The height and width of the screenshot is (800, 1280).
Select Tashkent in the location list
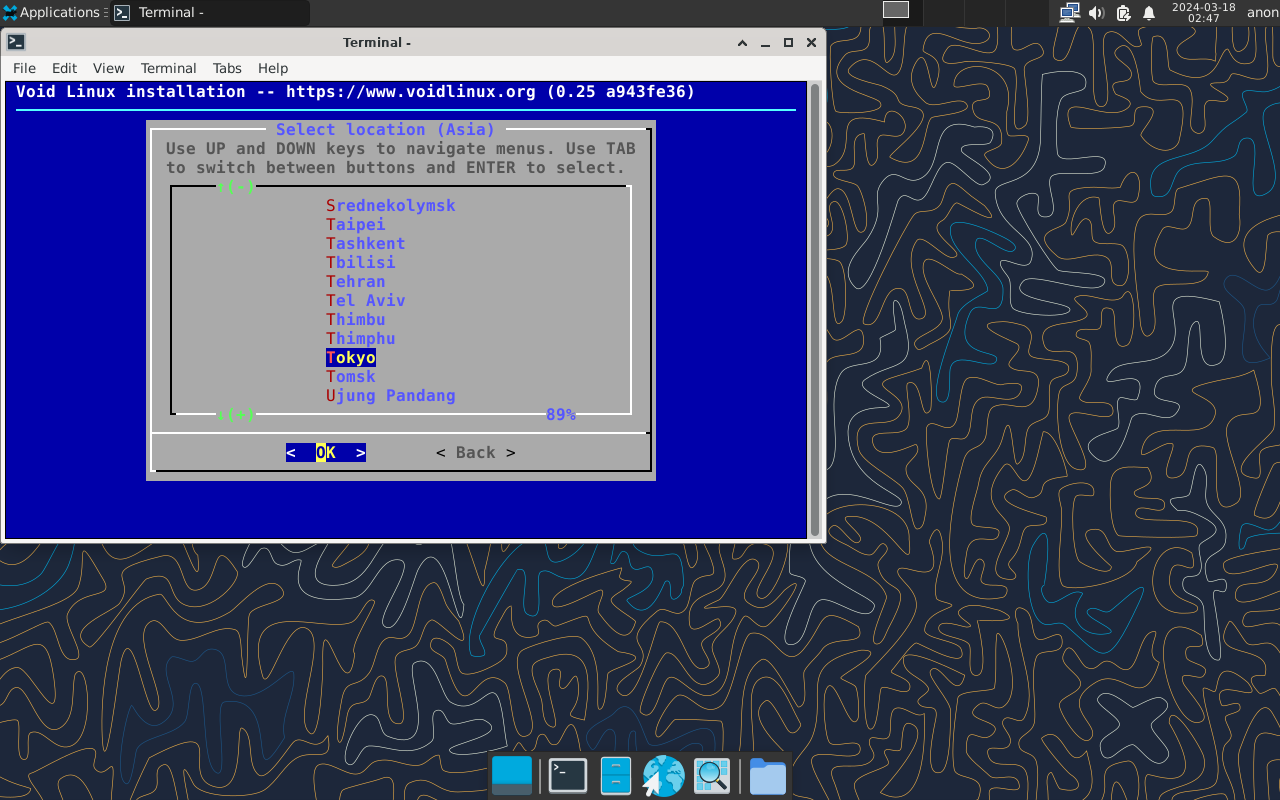[366, 243]
